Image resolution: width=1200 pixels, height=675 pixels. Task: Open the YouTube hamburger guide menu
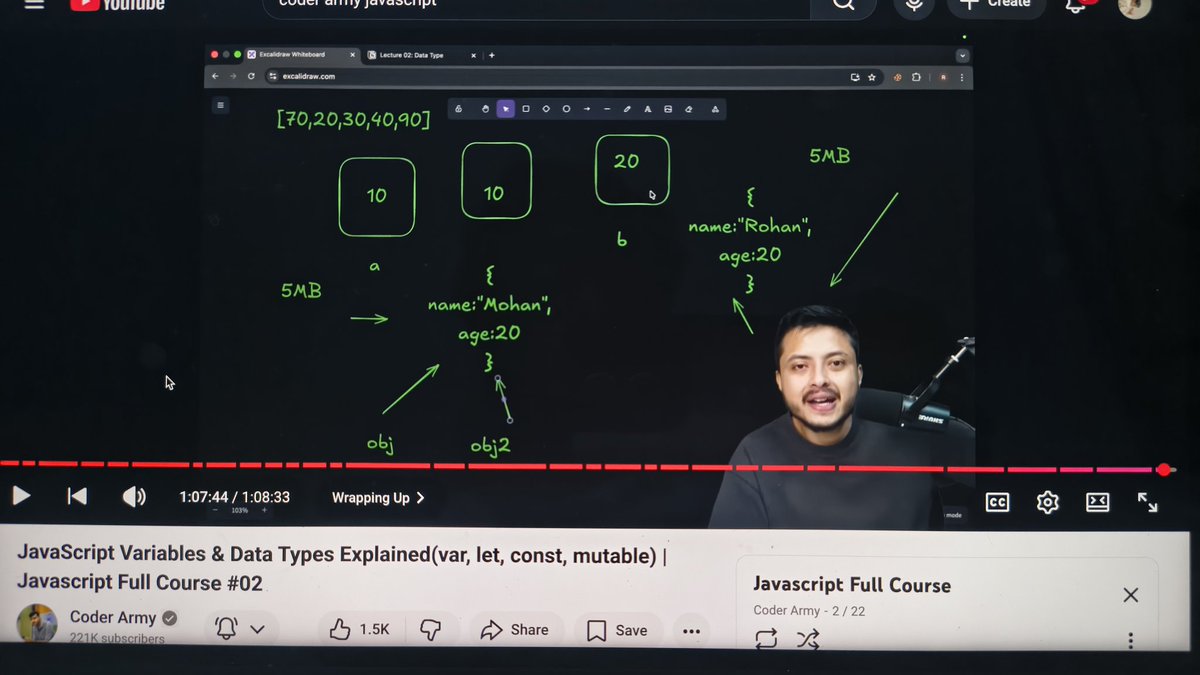[x=34, y=4]
